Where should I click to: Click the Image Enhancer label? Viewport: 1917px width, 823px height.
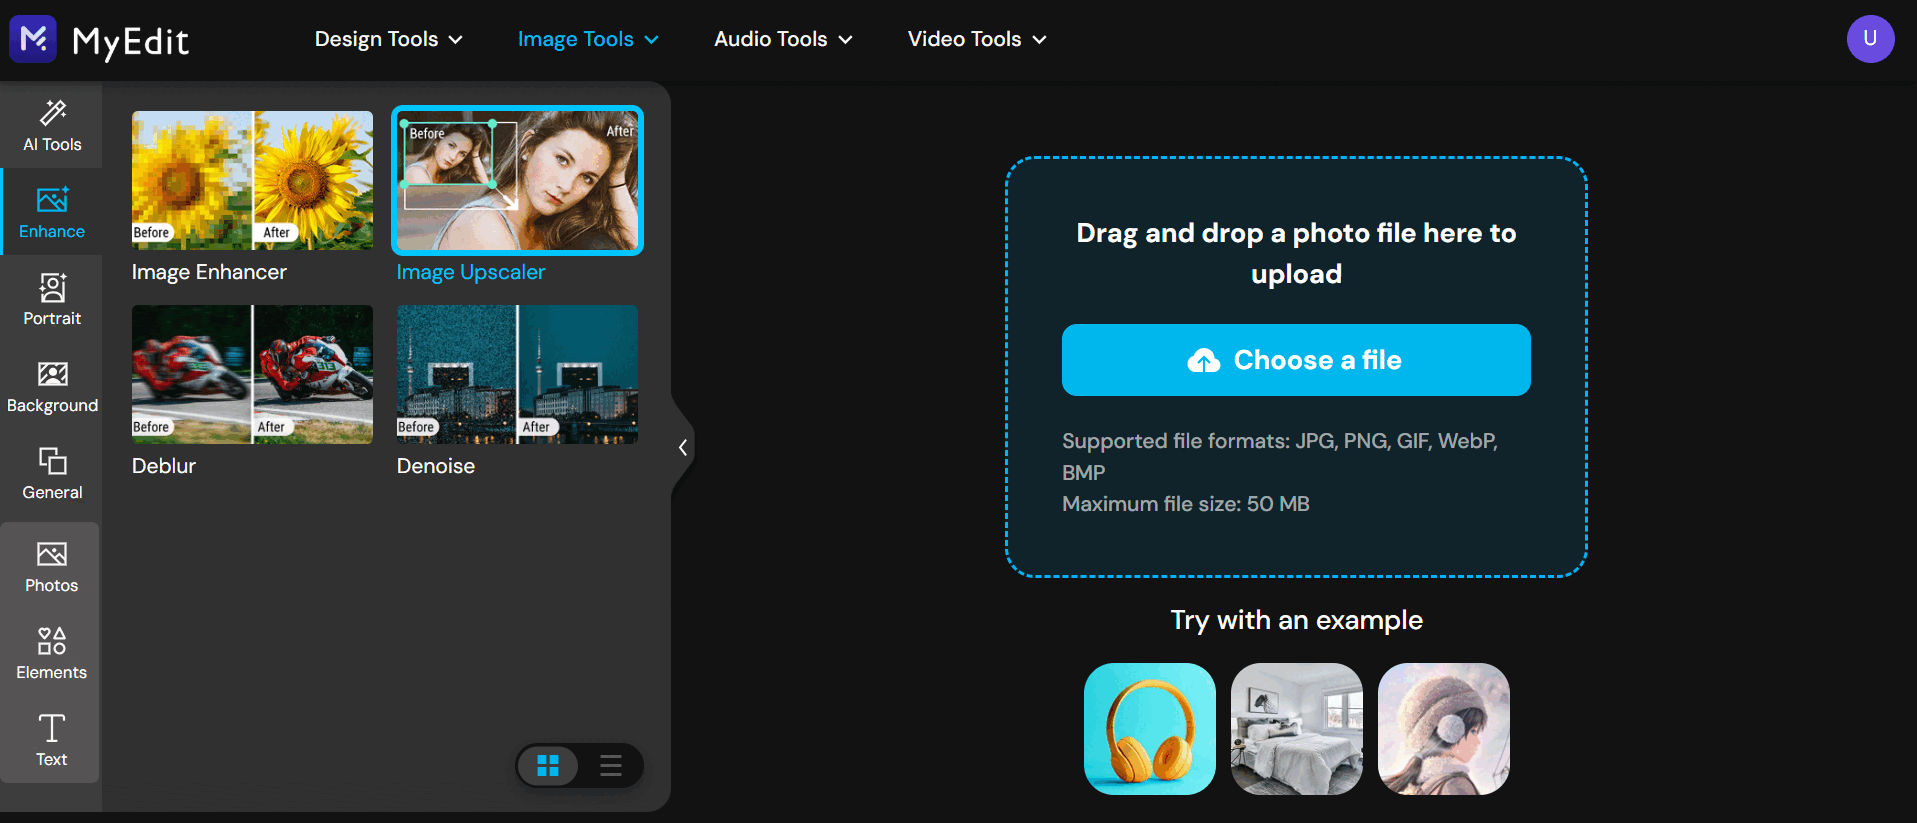click(209, 272)
